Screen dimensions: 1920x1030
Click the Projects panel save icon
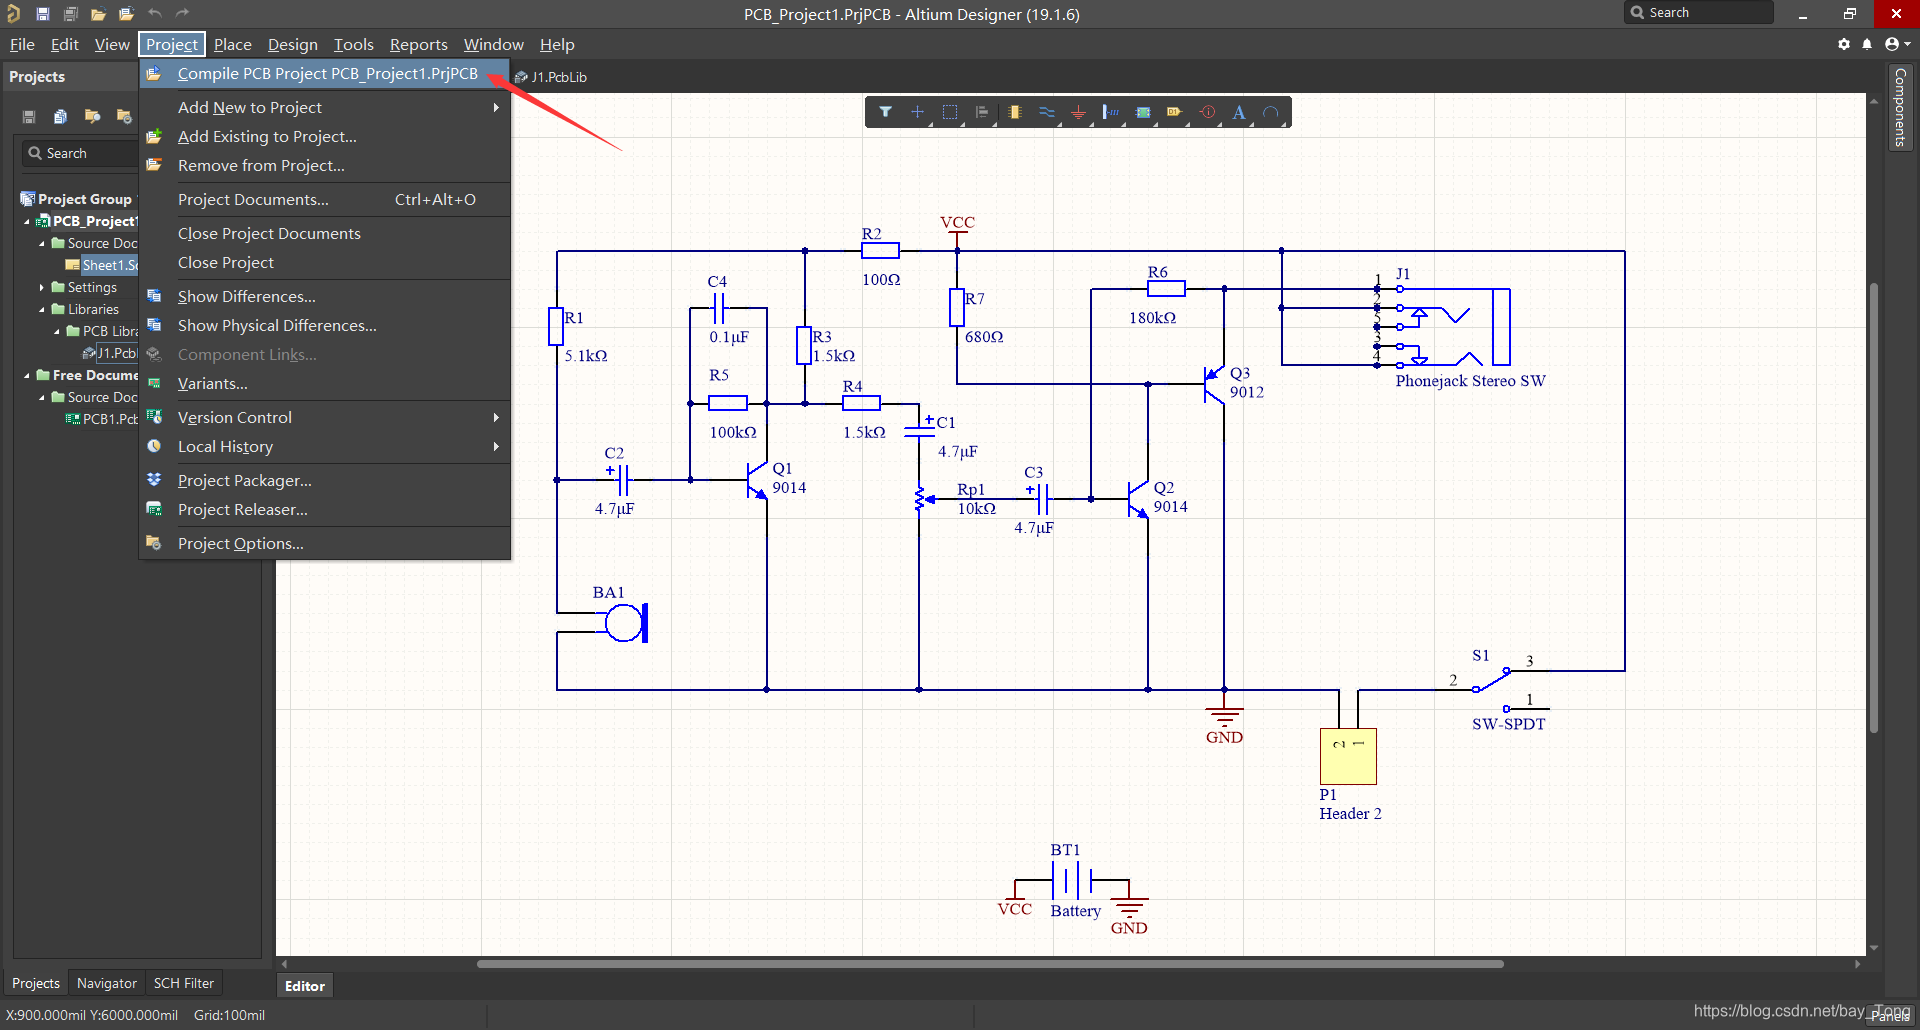(29, 116)
